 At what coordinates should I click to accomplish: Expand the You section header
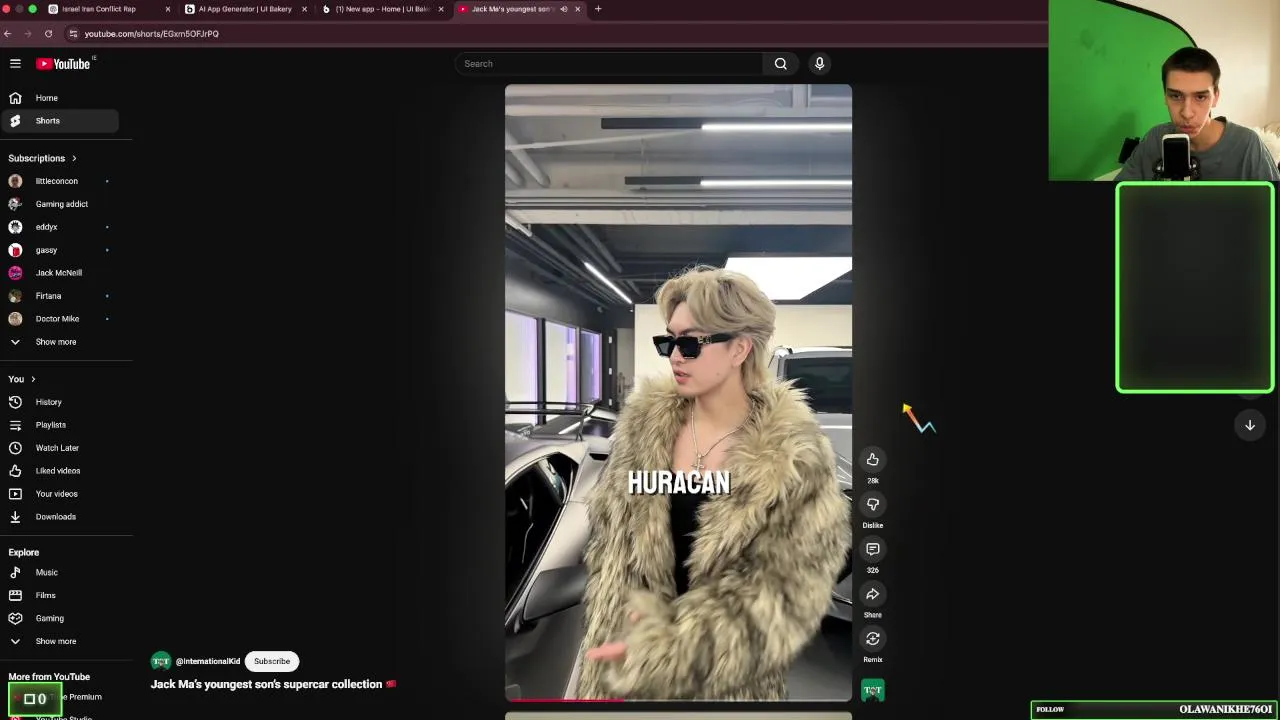(x=22, y=379)
